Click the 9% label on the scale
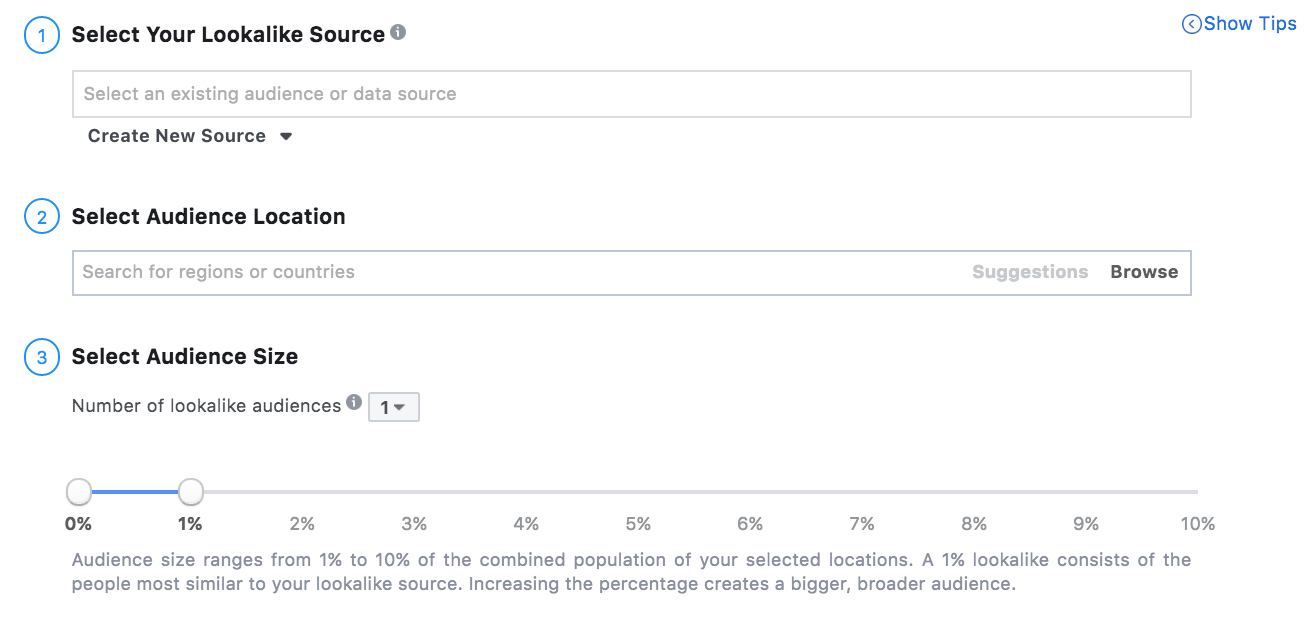1306x626 pixels. [1086, 524]
